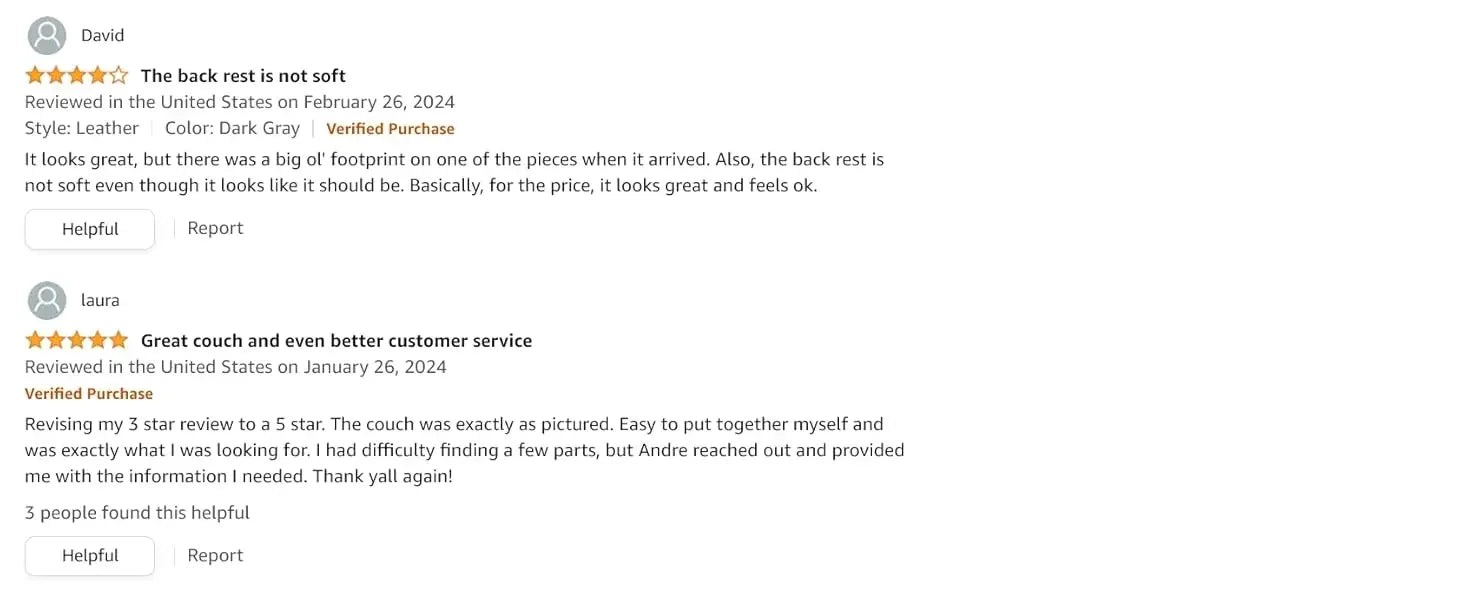Screen dimensions: 1464x600
Task: Open "The back rest is not soft" review title
Action: coord(243,76)
